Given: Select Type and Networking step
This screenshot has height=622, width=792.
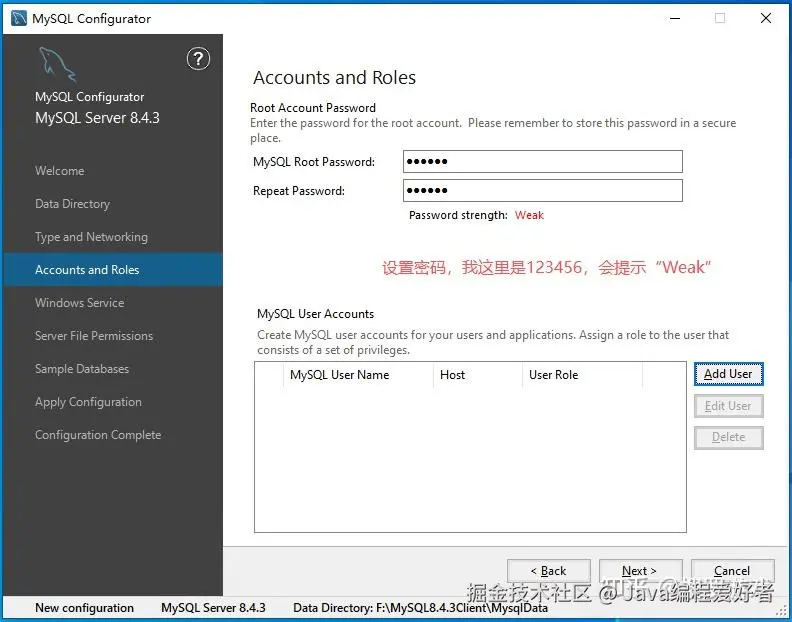Looking at the screenshot, I should (91, 237).
